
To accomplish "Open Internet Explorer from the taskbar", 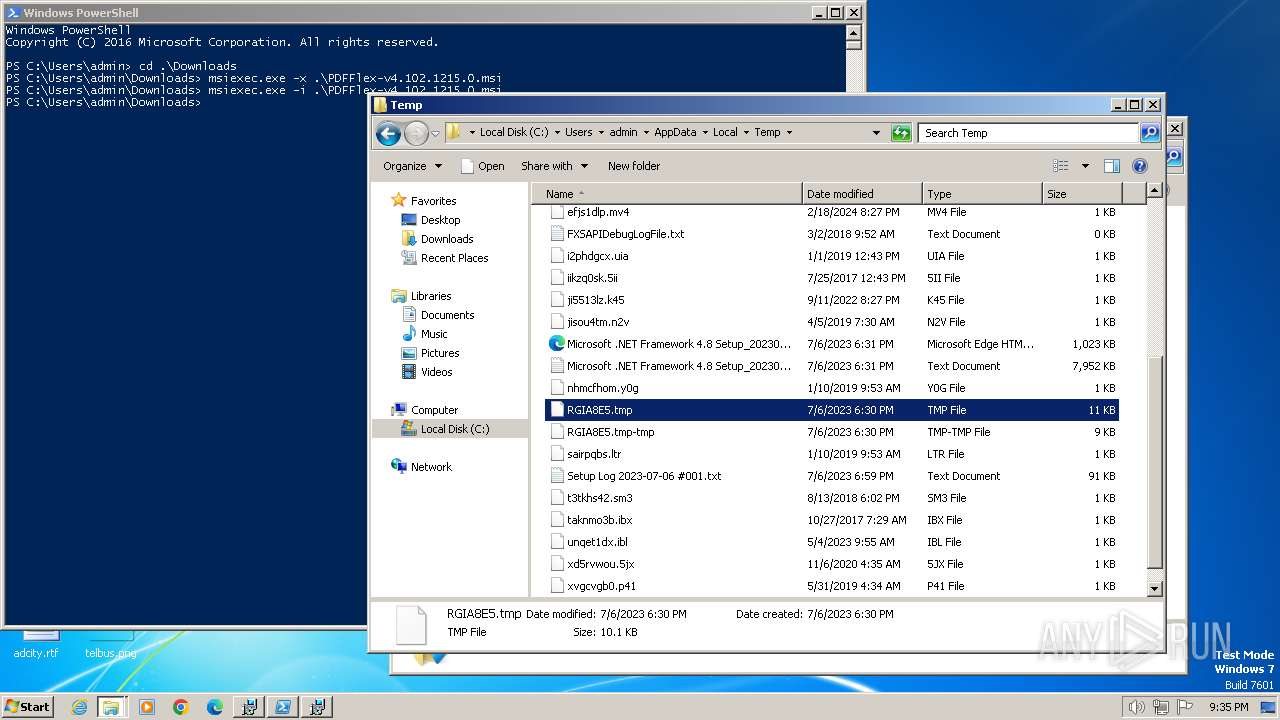I will click(79, 707).
